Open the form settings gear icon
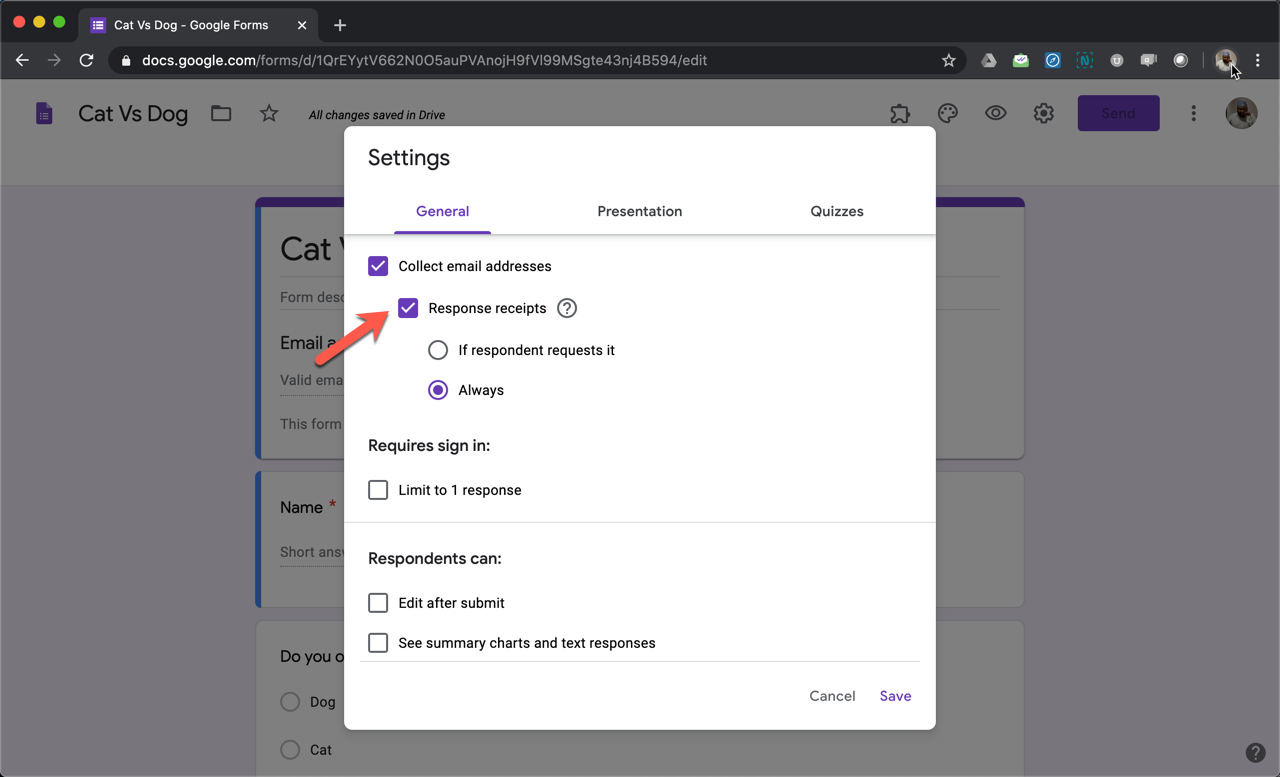This screenshot has height=777, width=1280. [x=1043, y=114]
